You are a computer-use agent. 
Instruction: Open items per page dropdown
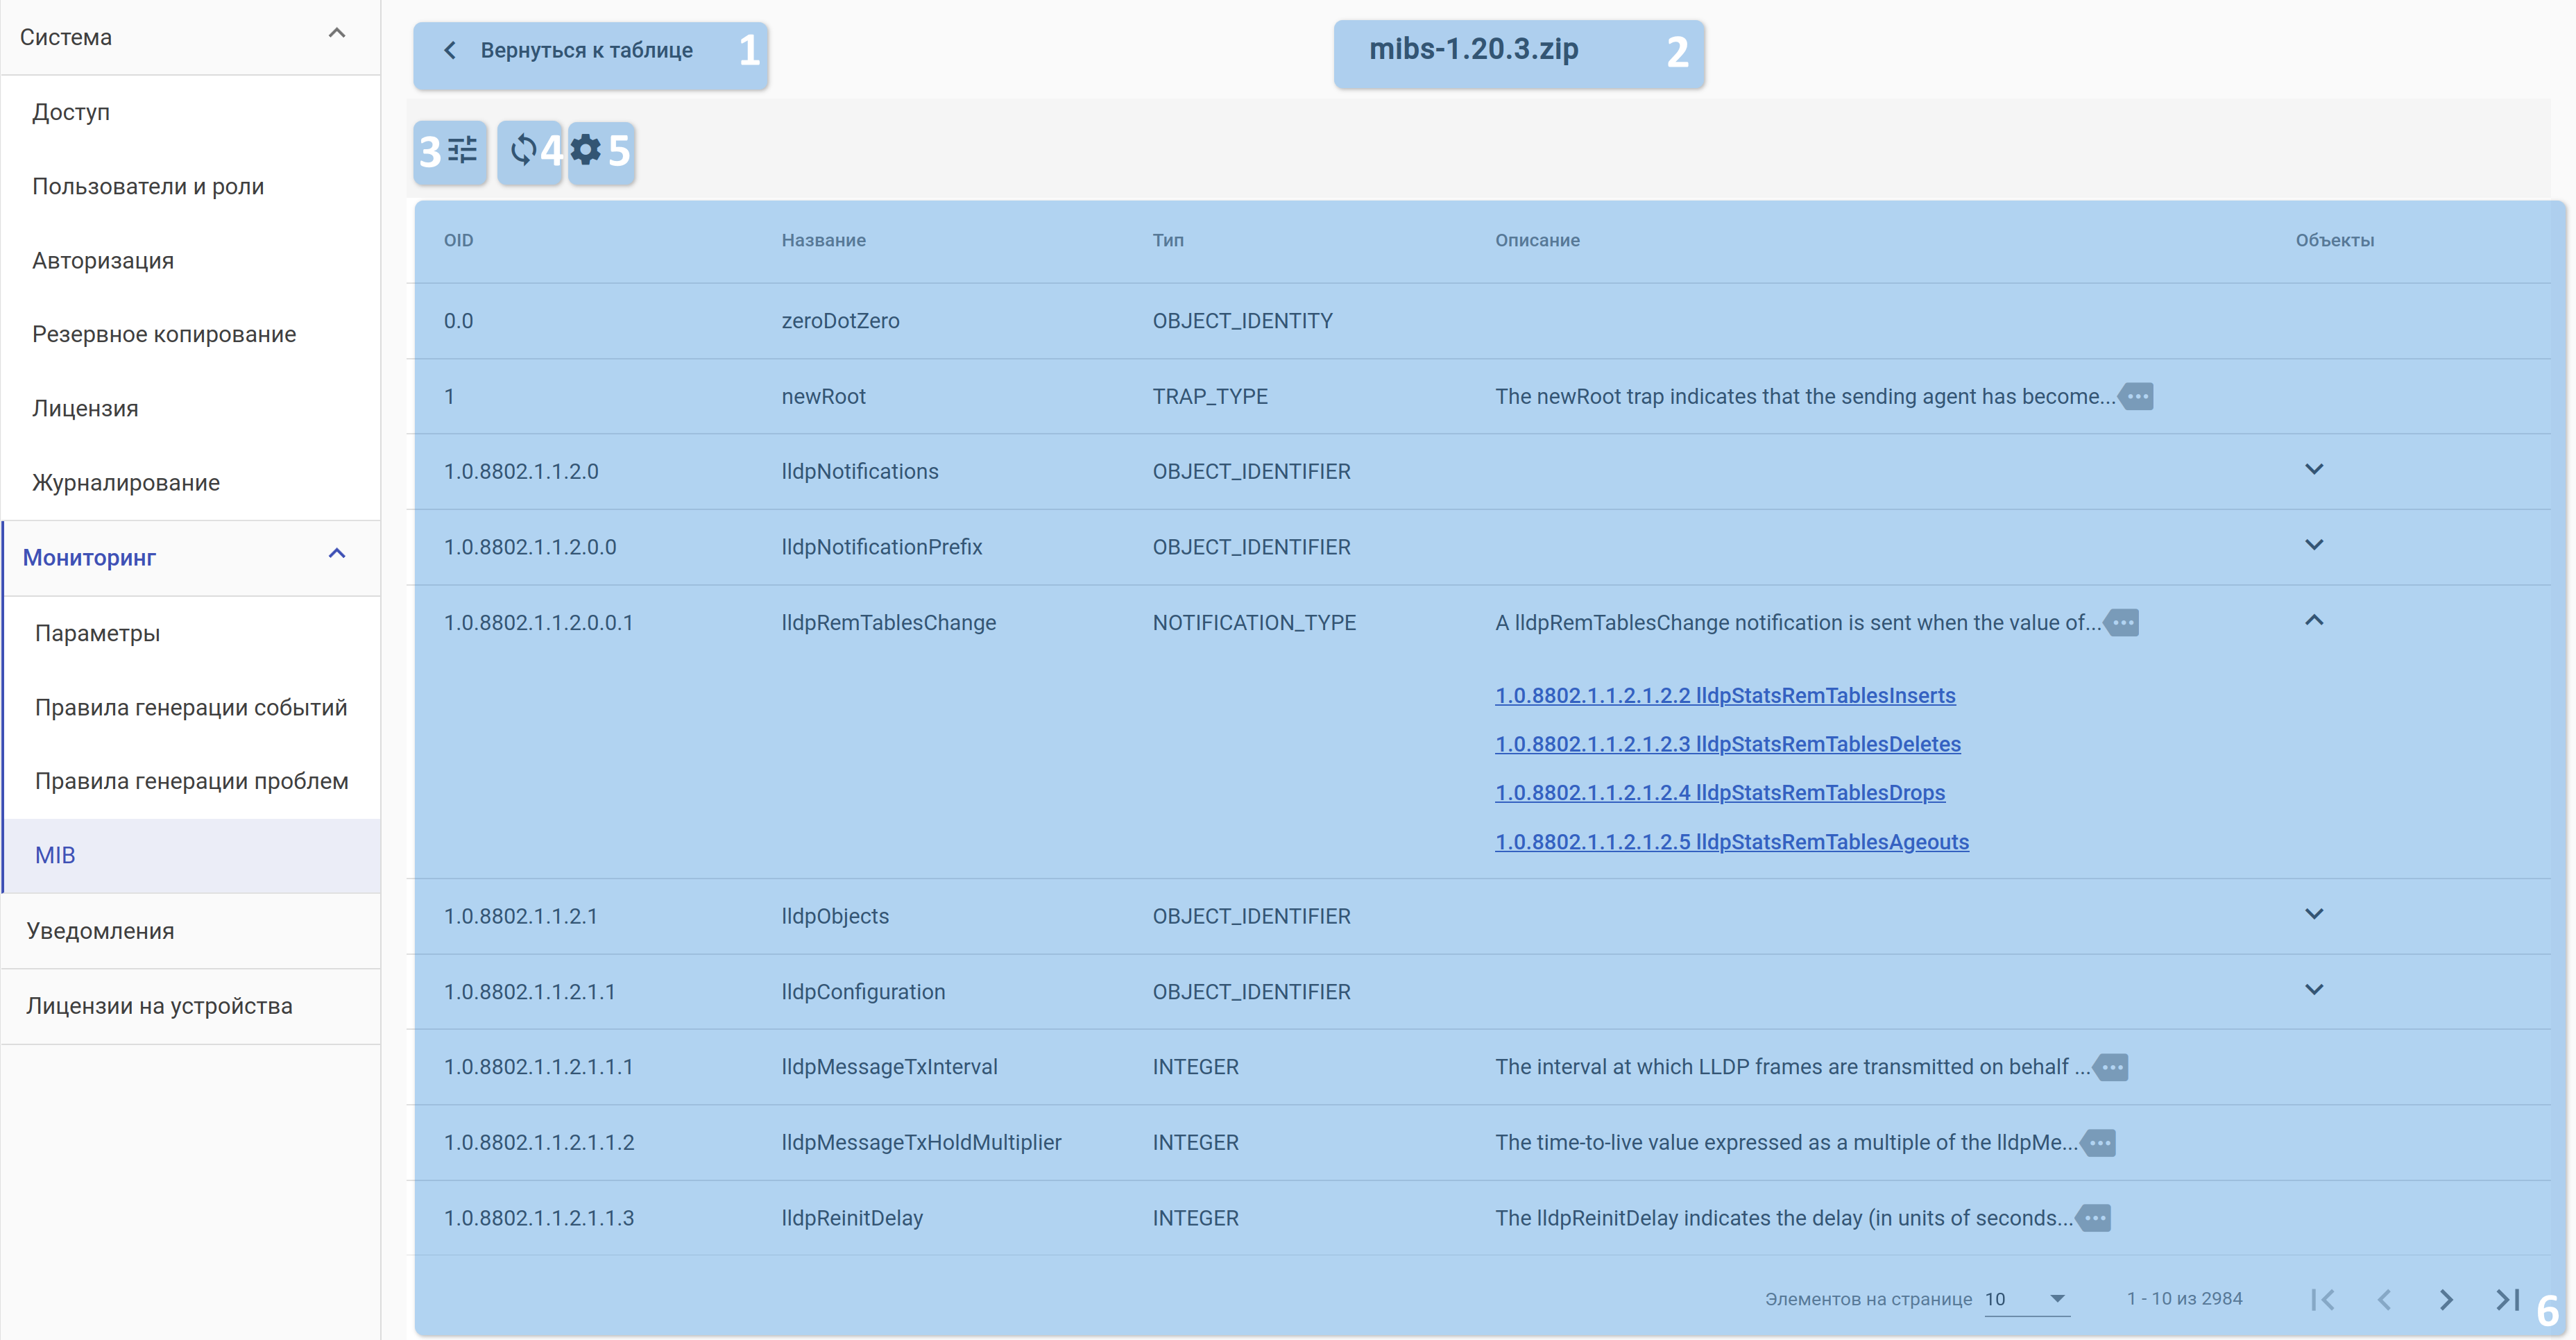pos(2026,1299)
